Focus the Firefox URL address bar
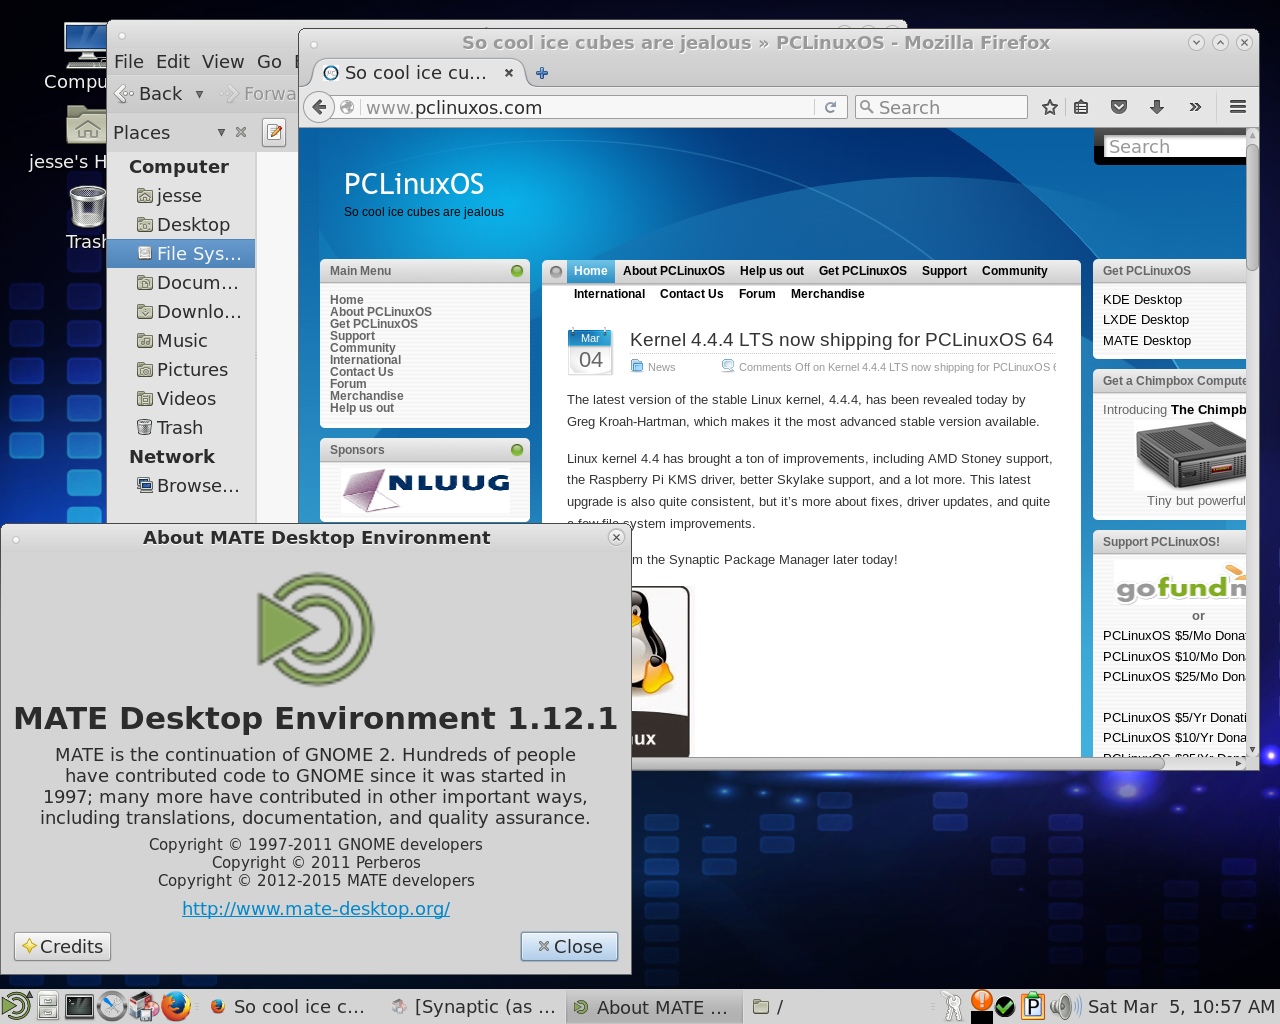Screen dimensions: 1280x1024 tap(586, 107)
